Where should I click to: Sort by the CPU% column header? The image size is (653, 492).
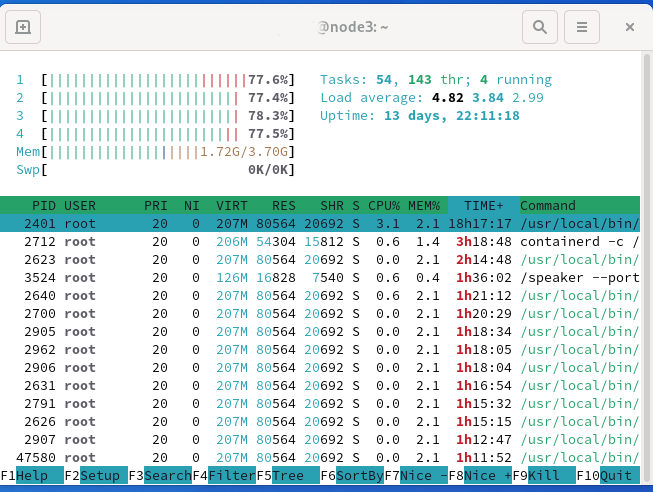[x=384, y=206]
